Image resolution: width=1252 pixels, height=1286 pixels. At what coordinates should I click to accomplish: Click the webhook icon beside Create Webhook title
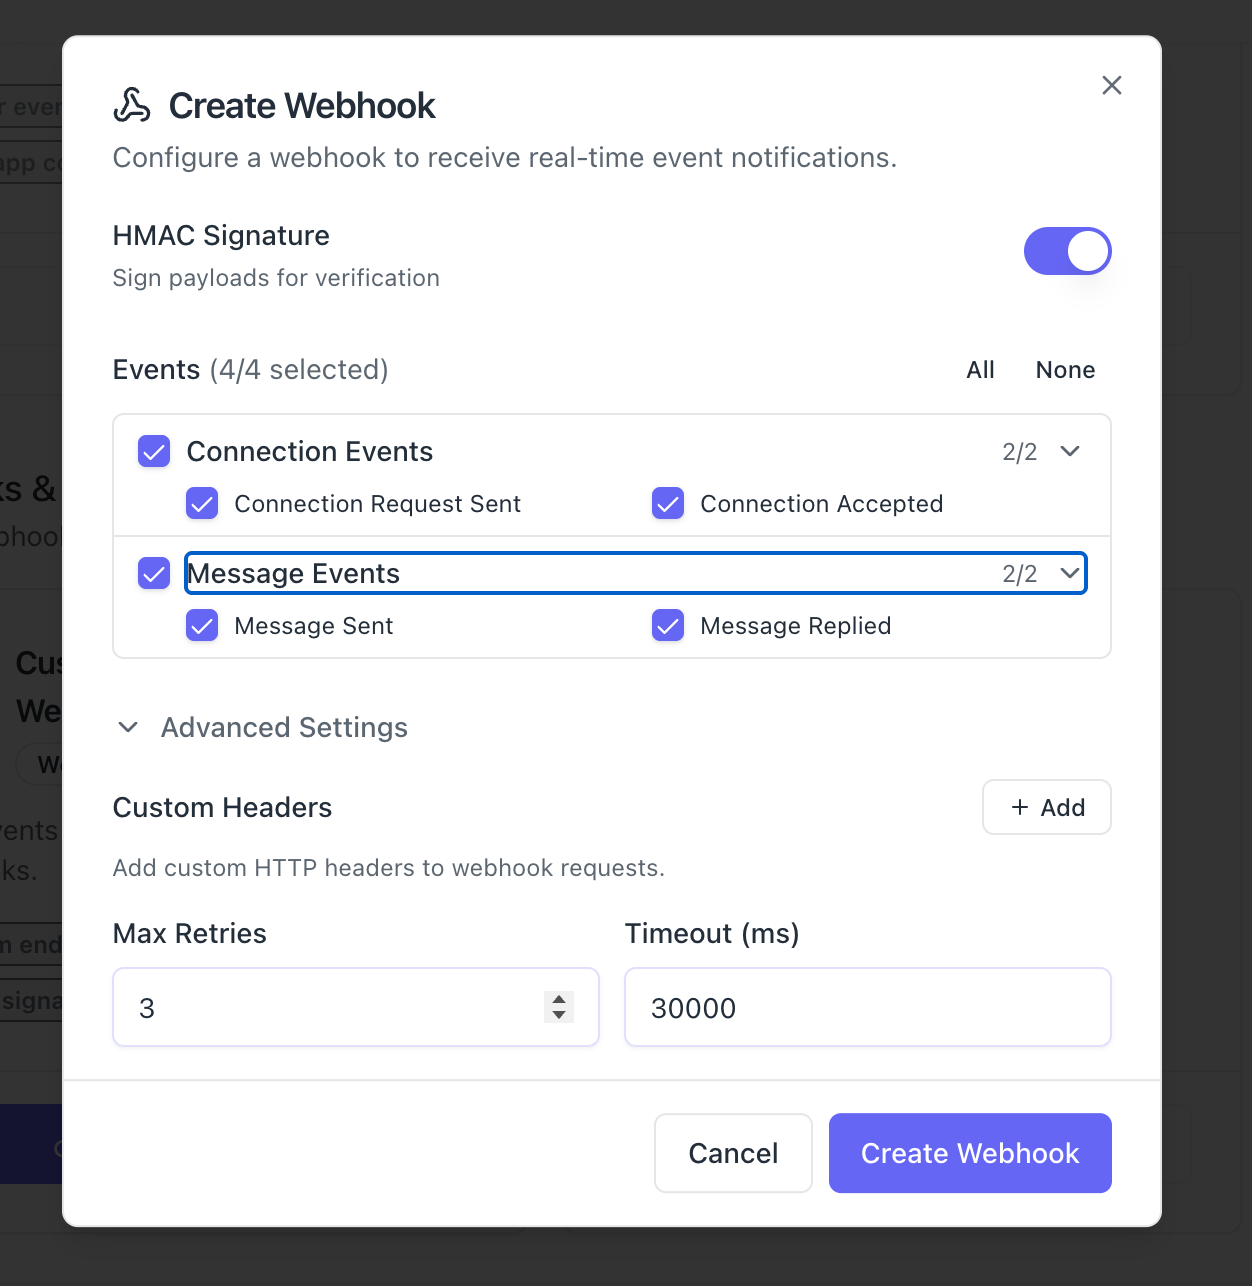click(132, 105)
